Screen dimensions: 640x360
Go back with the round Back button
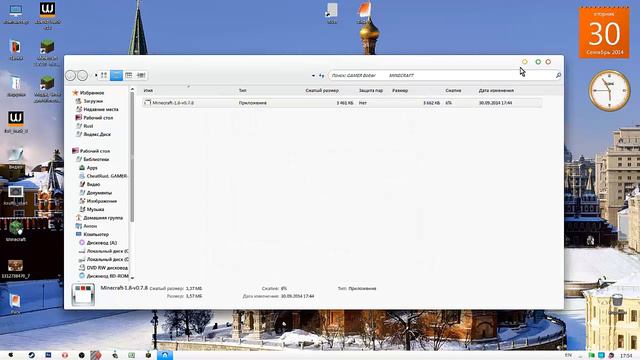(70, 76)
